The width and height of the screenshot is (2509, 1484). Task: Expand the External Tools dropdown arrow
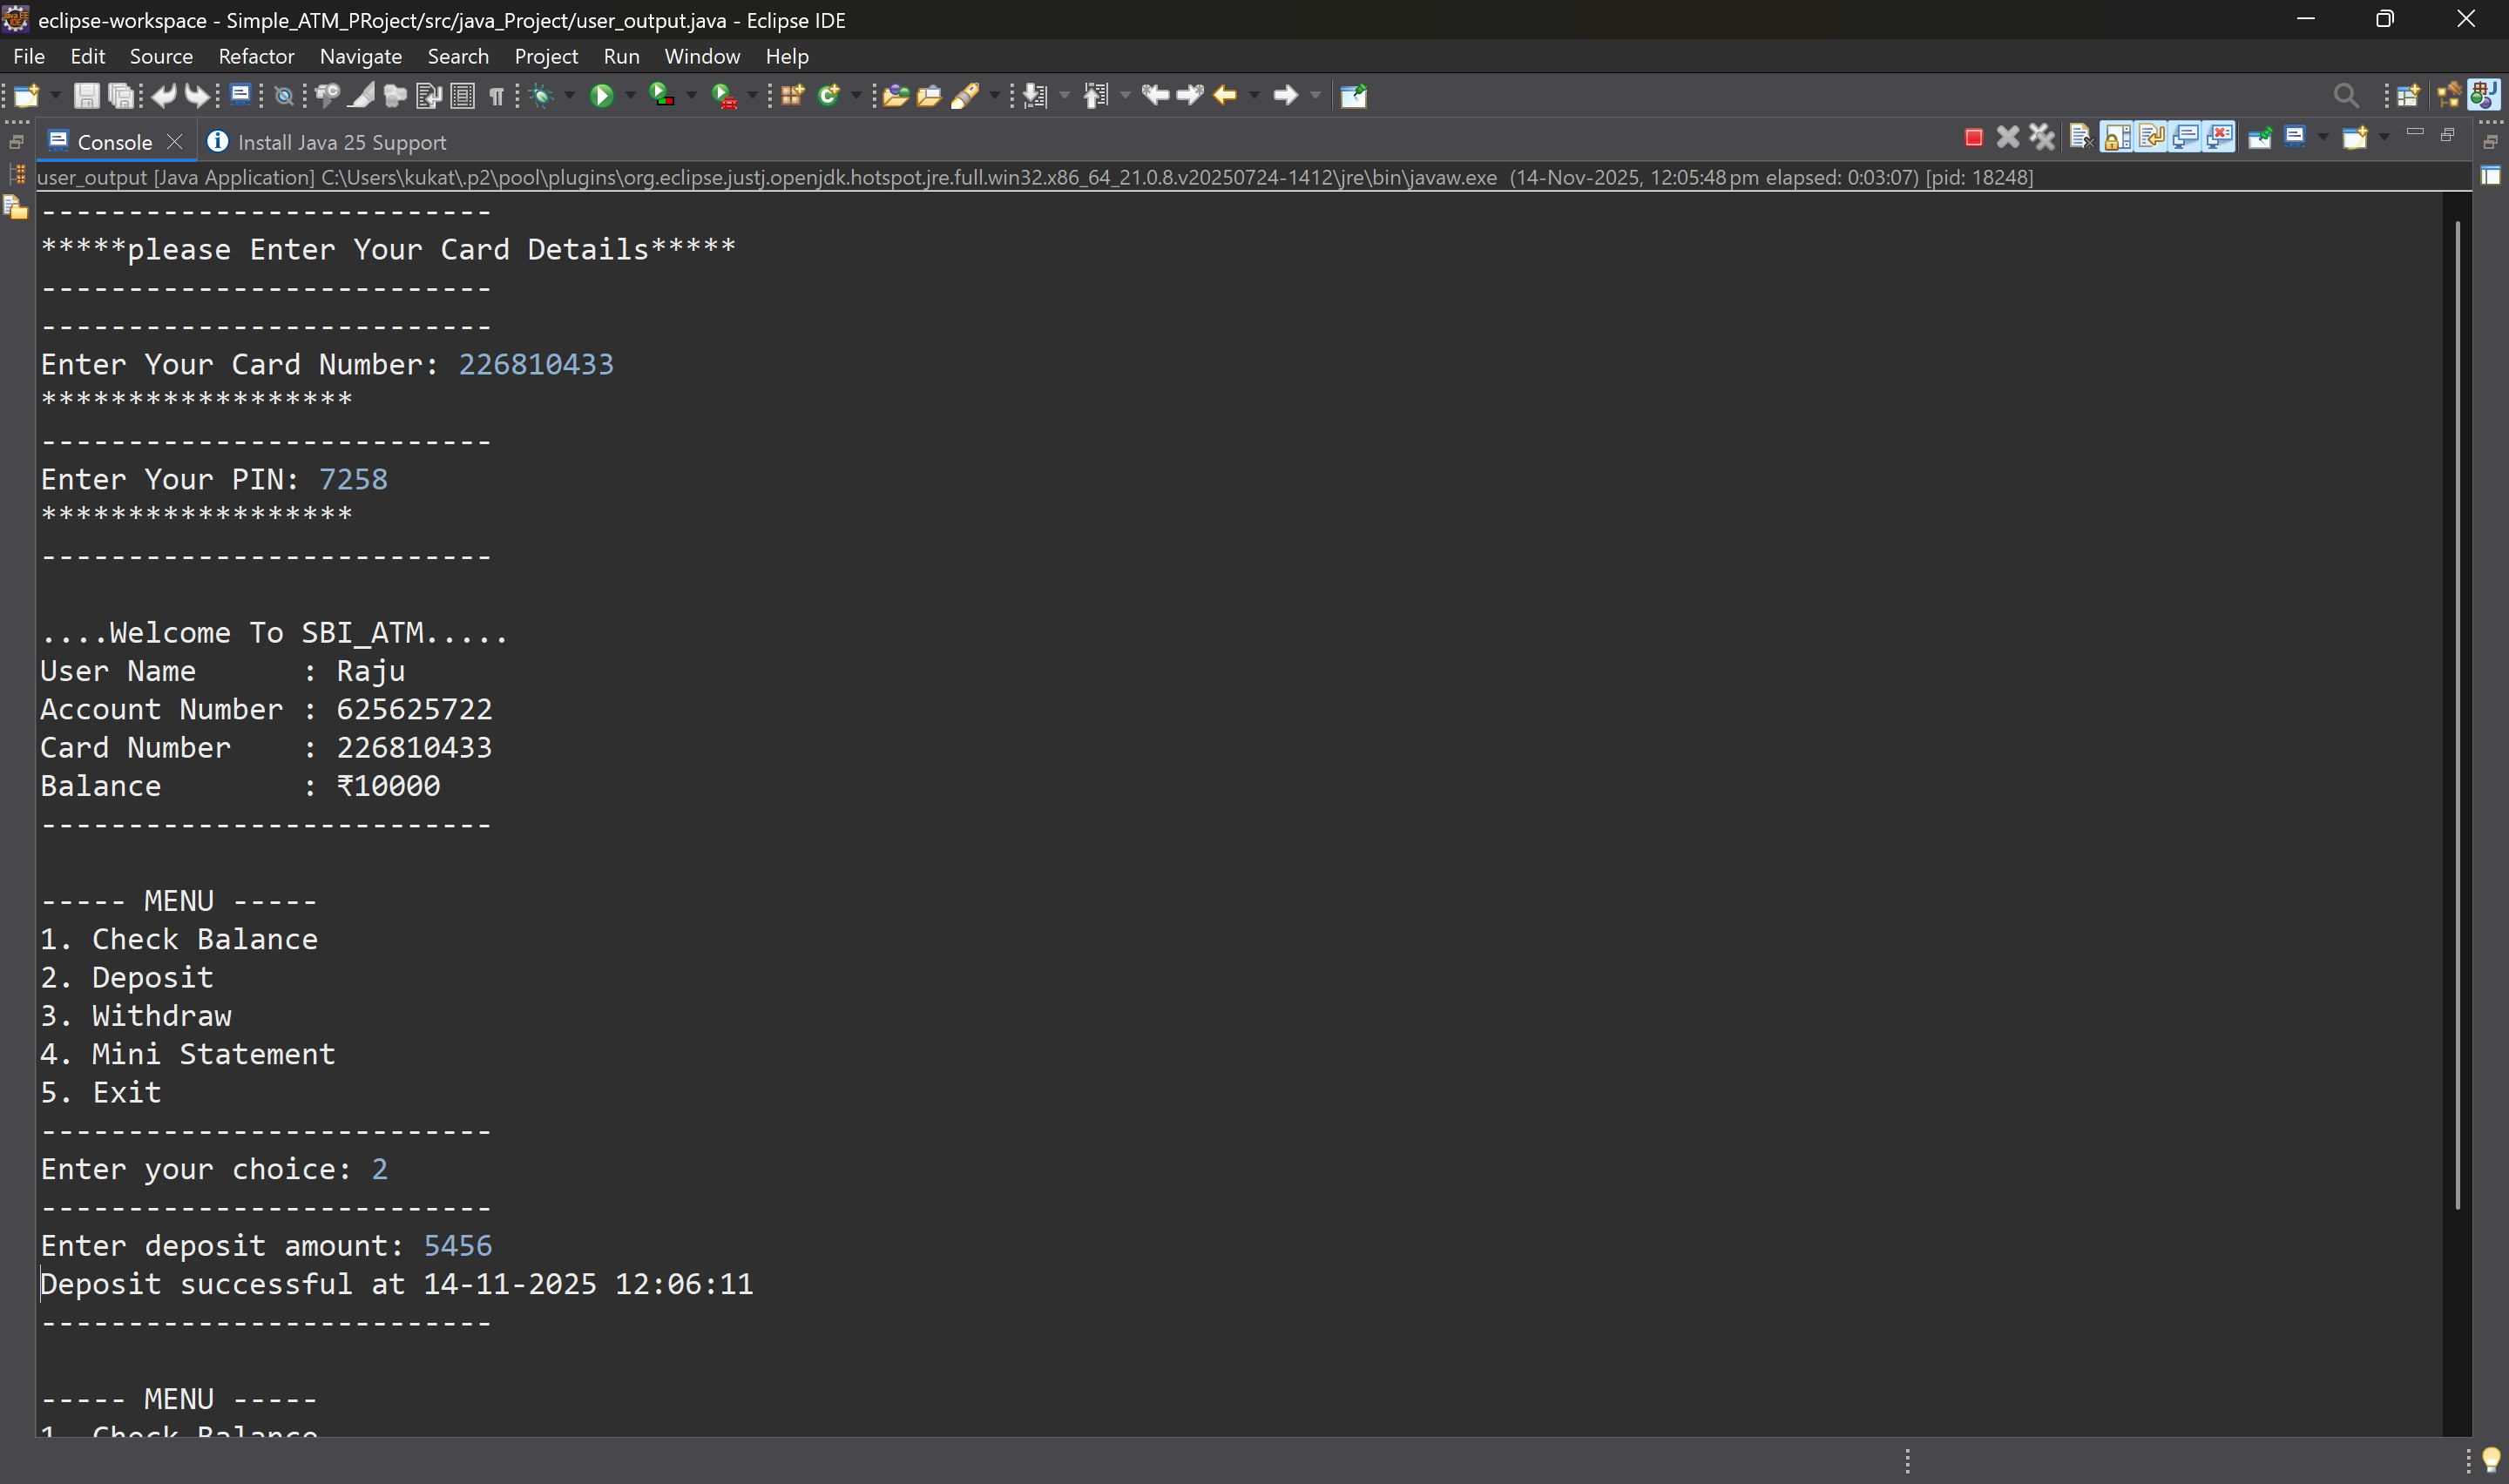point(752,96)
